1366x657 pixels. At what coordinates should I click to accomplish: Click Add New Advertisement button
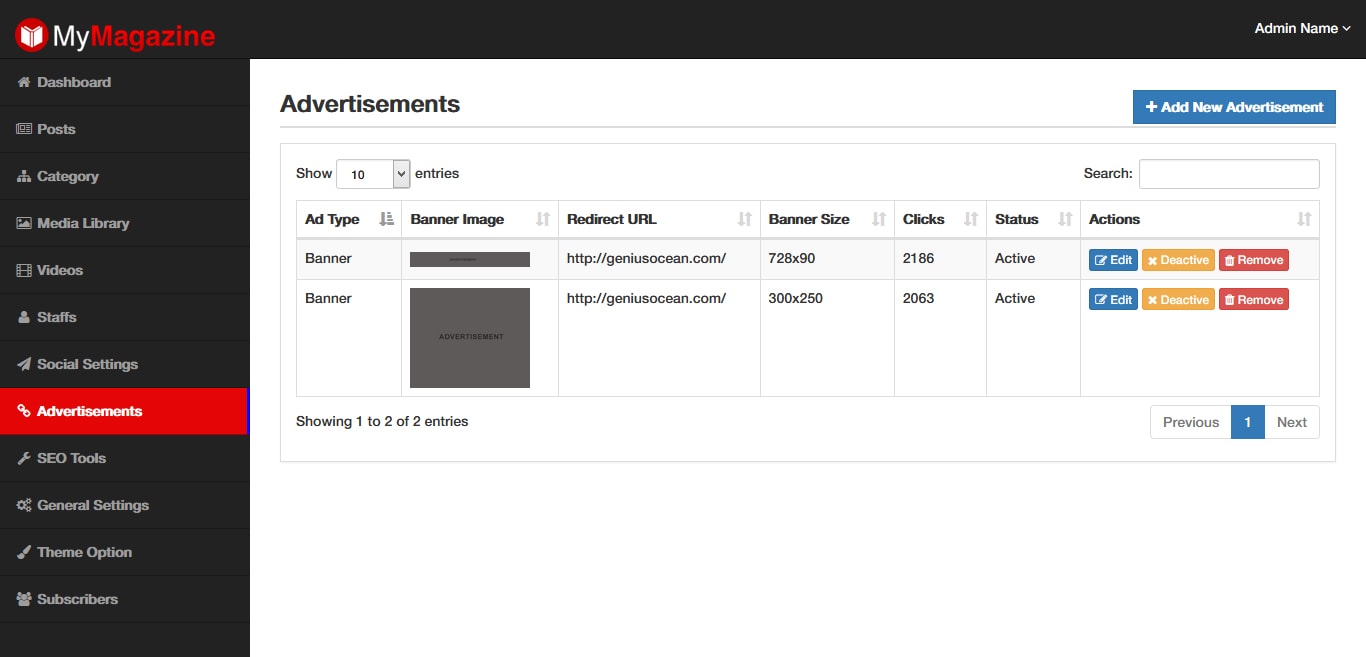pyautogui.click(x=1233, y=107)
